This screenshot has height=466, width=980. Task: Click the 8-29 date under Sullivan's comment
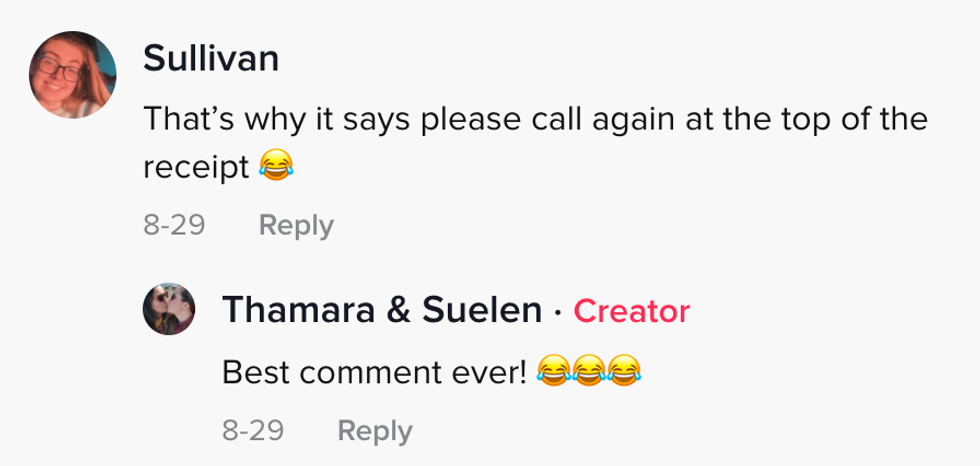point(174,226)
